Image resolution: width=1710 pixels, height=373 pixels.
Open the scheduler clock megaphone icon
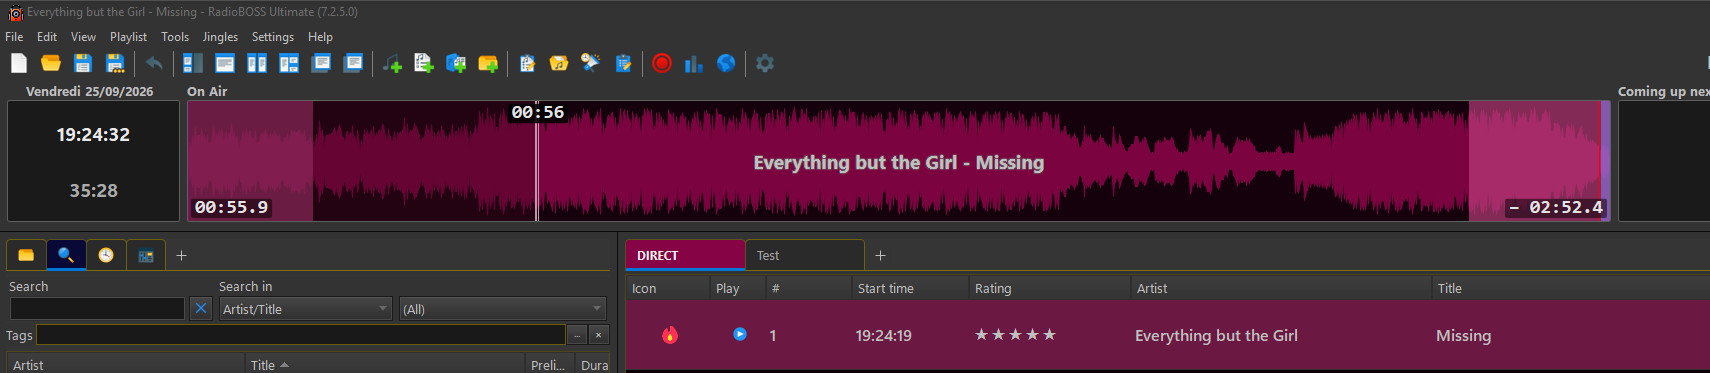(591, 63)
